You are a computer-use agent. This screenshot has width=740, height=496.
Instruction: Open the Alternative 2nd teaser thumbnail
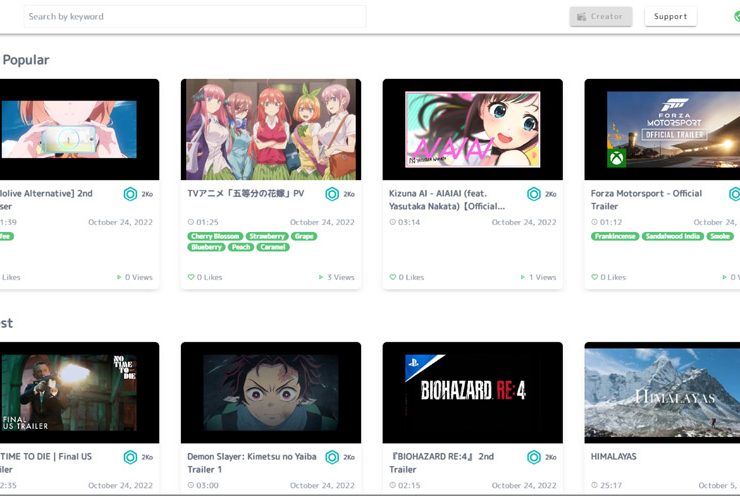79,129
